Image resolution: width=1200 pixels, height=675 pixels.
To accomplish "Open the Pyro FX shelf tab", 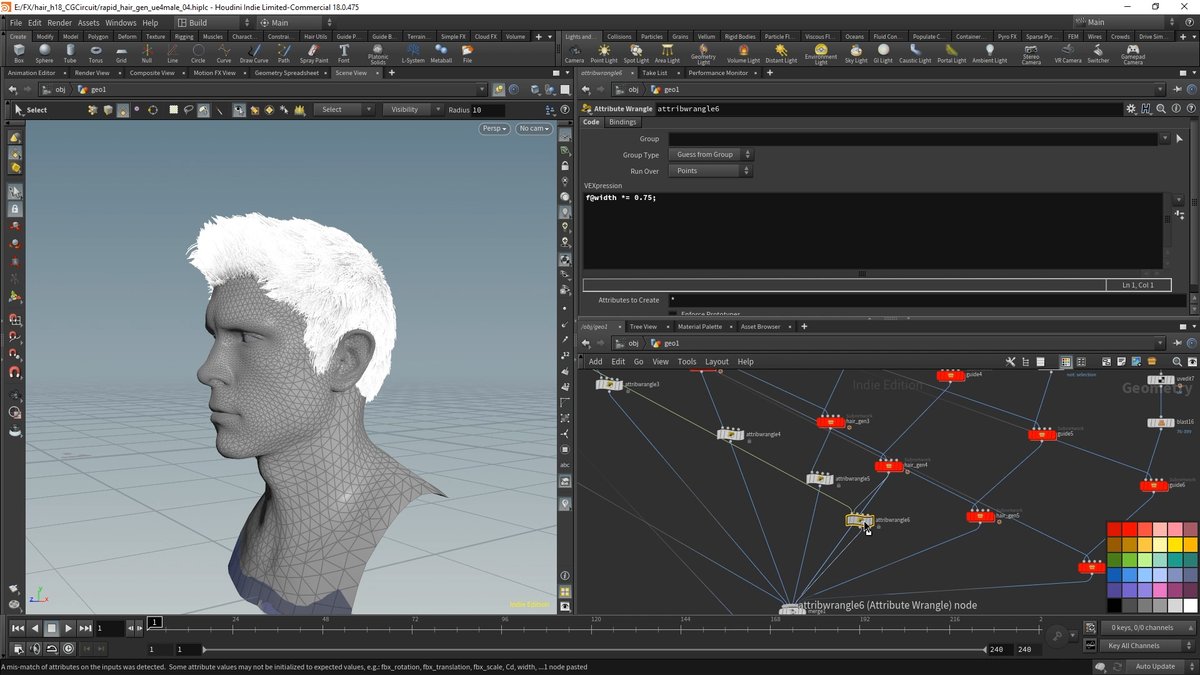I will point(1005,36).
